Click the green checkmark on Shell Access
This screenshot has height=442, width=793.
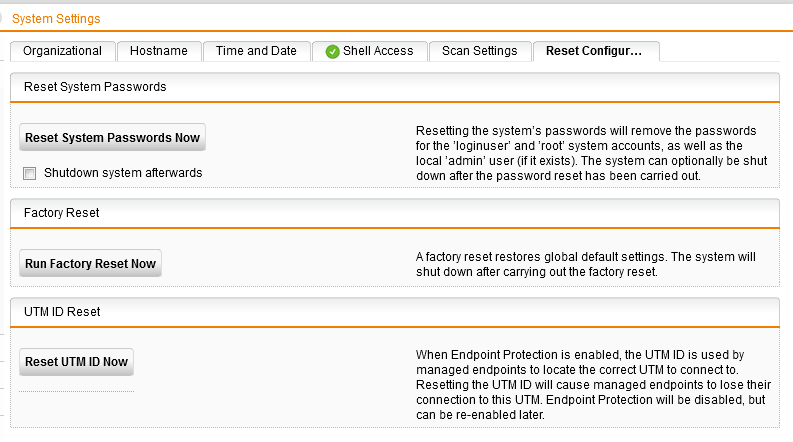332,51
